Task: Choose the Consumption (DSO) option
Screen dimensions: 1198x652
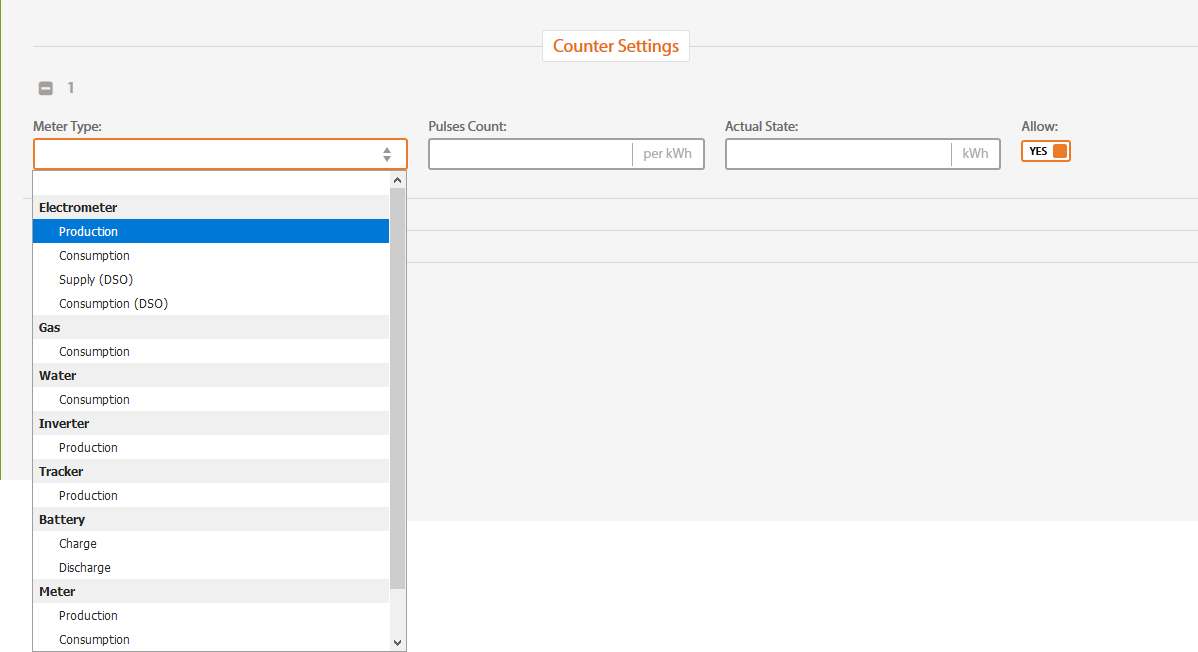Action: (x=113, y=304)
